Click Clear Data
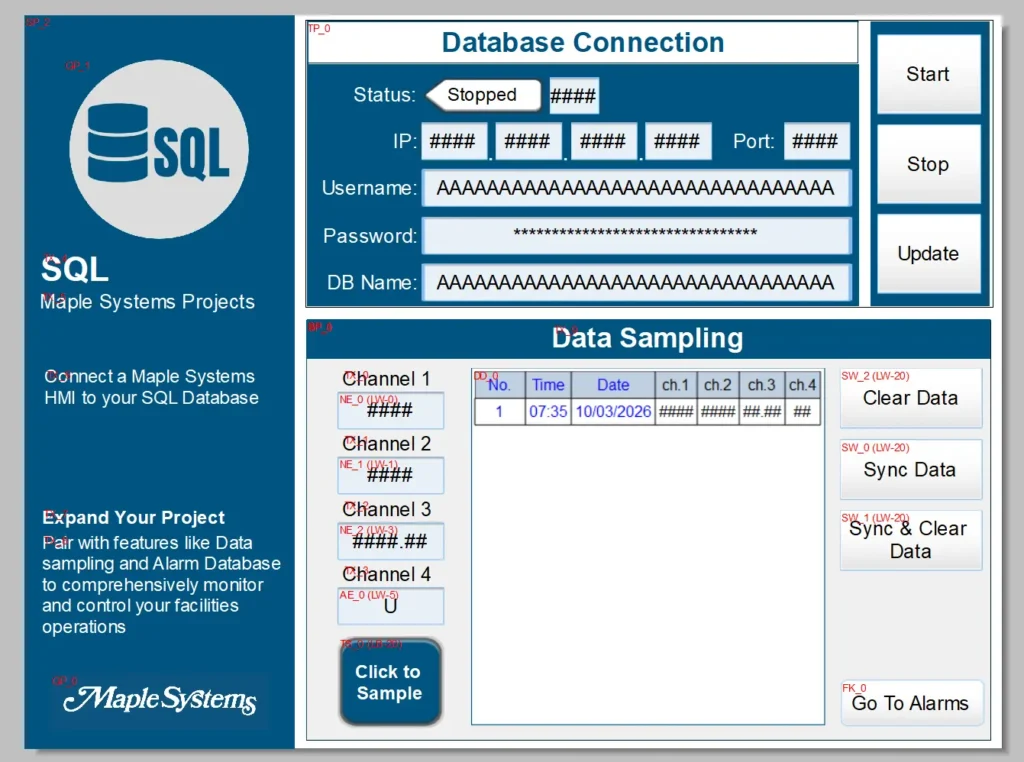This screenshot has height=762, width=1024. click(x=910, y=397)
